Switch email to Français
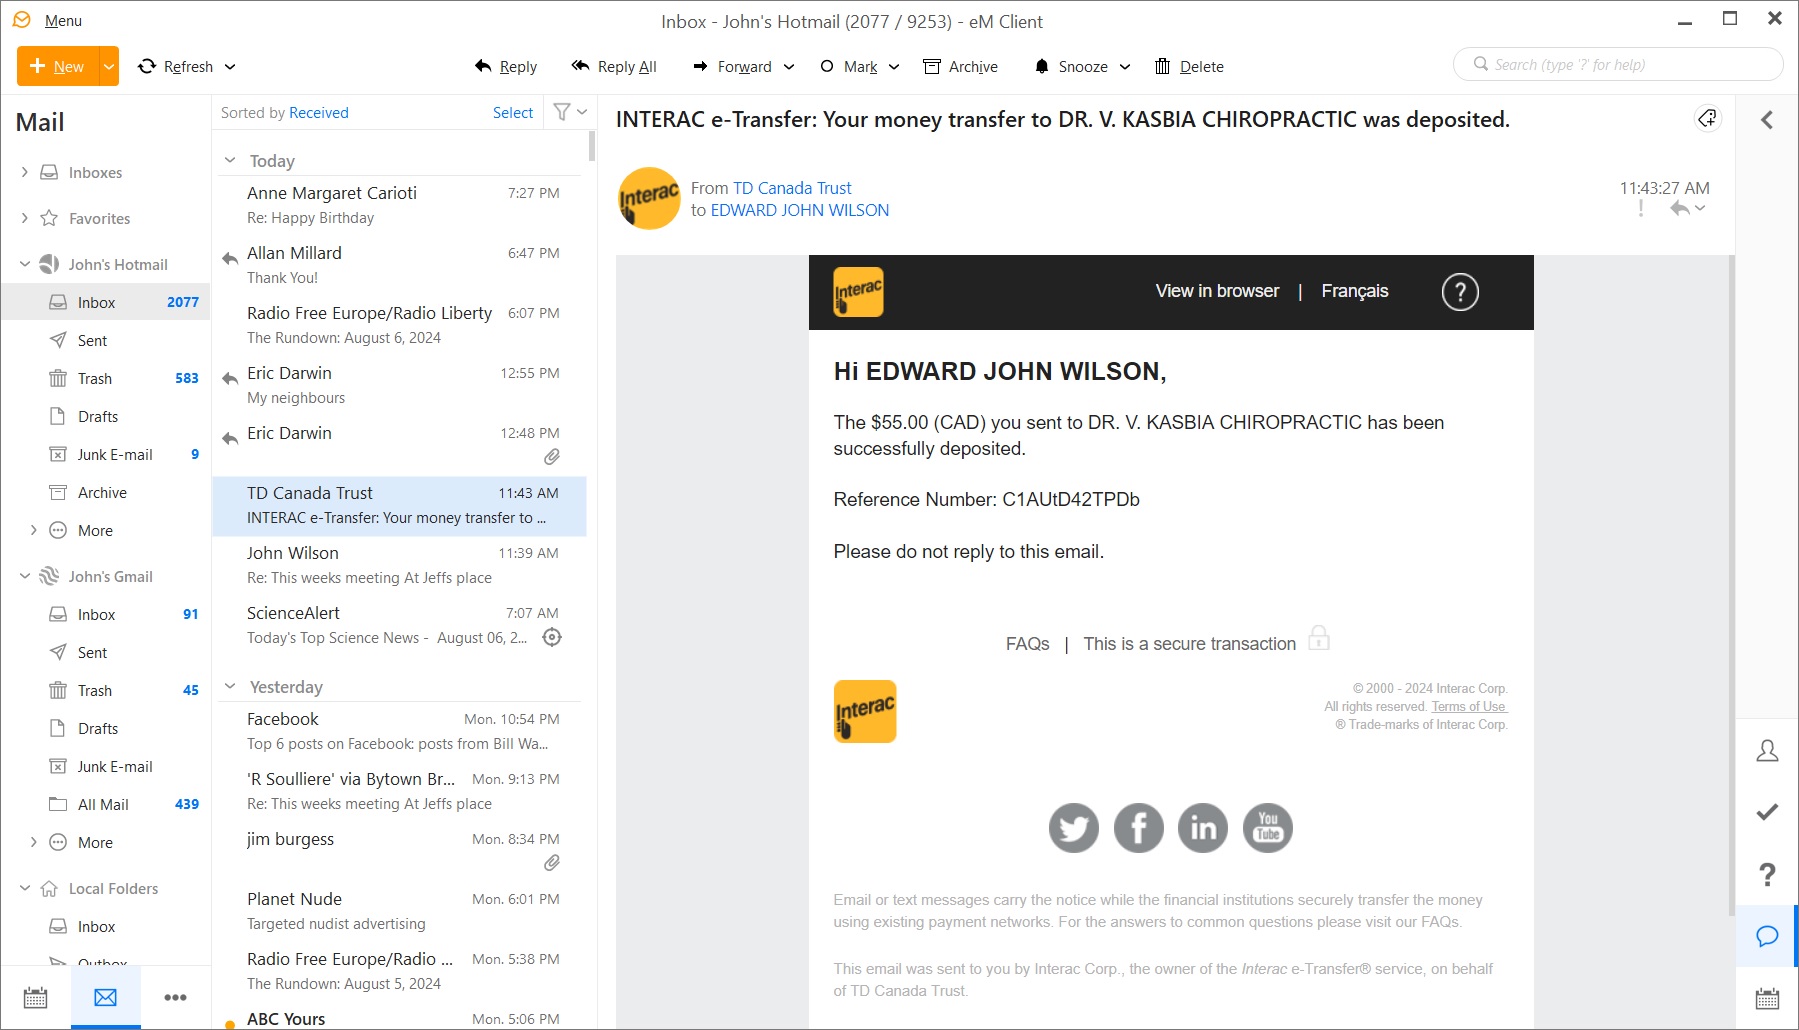Screen dimensions: 1799x1030 pos(1355,291)
